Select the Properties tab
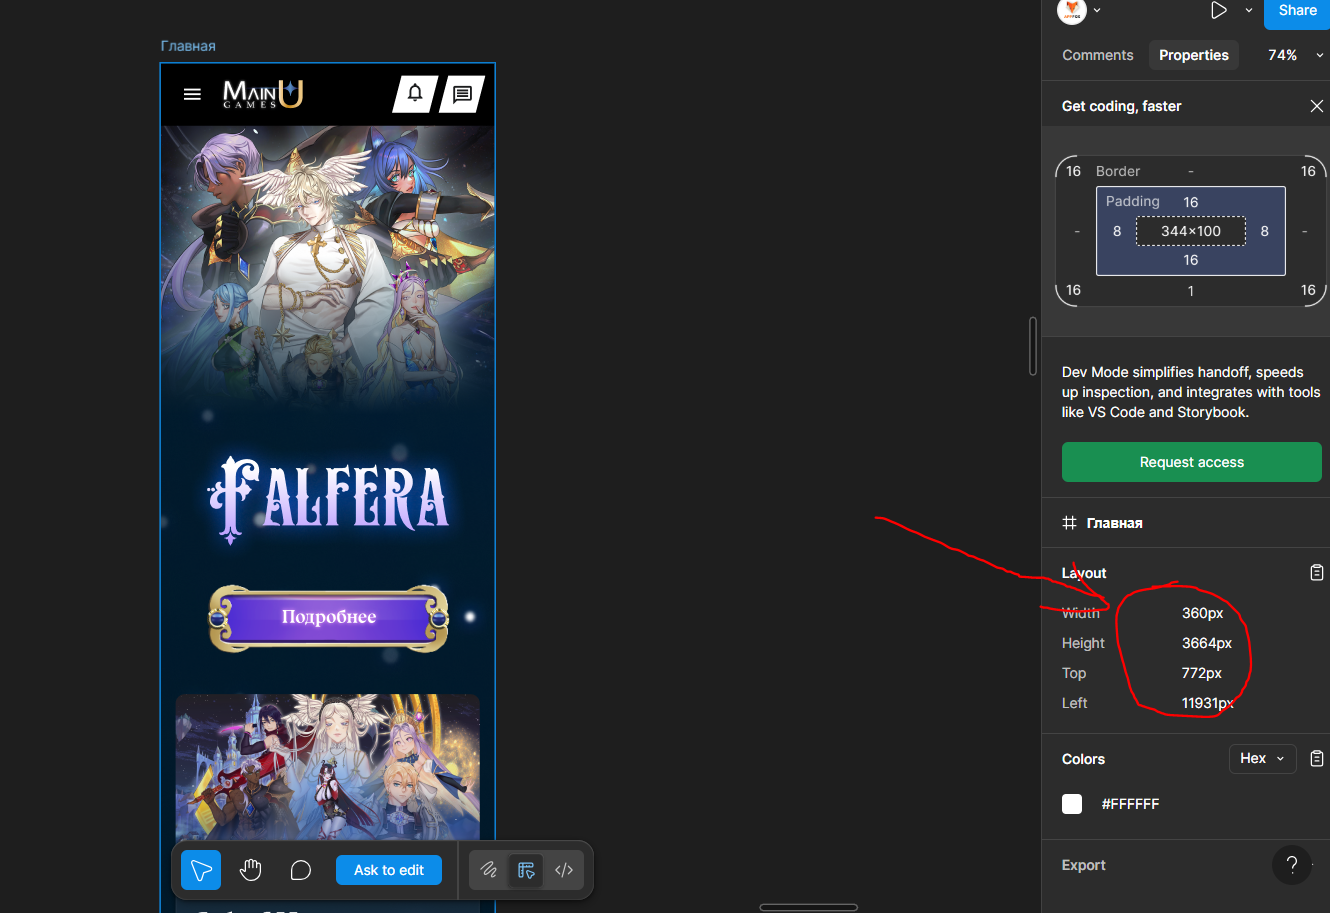 [1193, 55]
